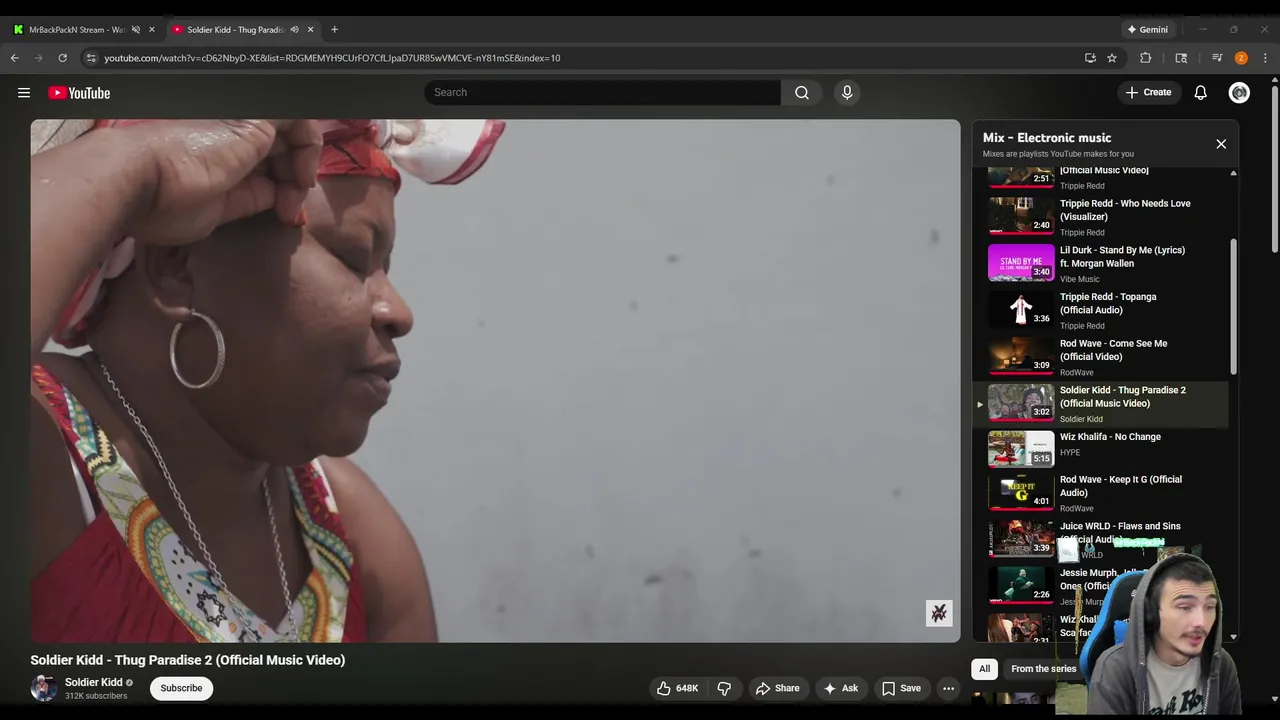Screen dimensions: 1280x720
Task: Open media controls in the browser toolbar
Action: pyautogui.click(x=1217, y=58)
